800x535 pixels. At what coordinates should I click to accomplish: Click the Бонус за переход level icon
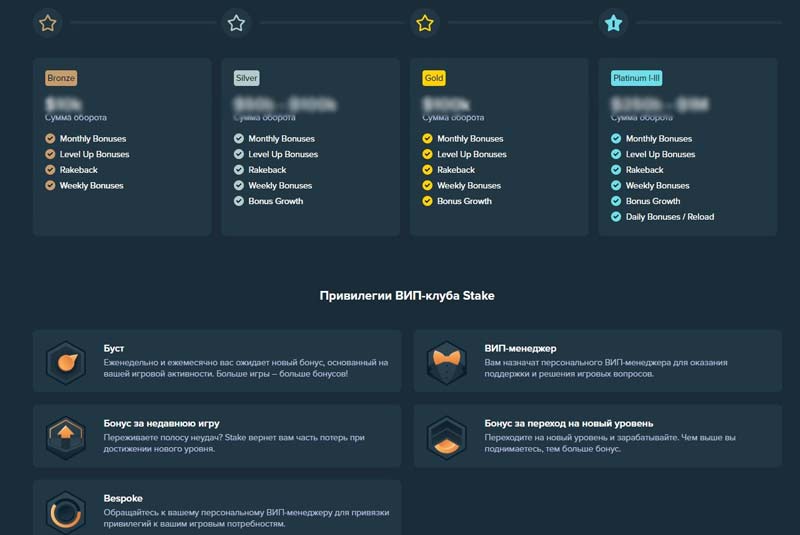pos(446,437)
